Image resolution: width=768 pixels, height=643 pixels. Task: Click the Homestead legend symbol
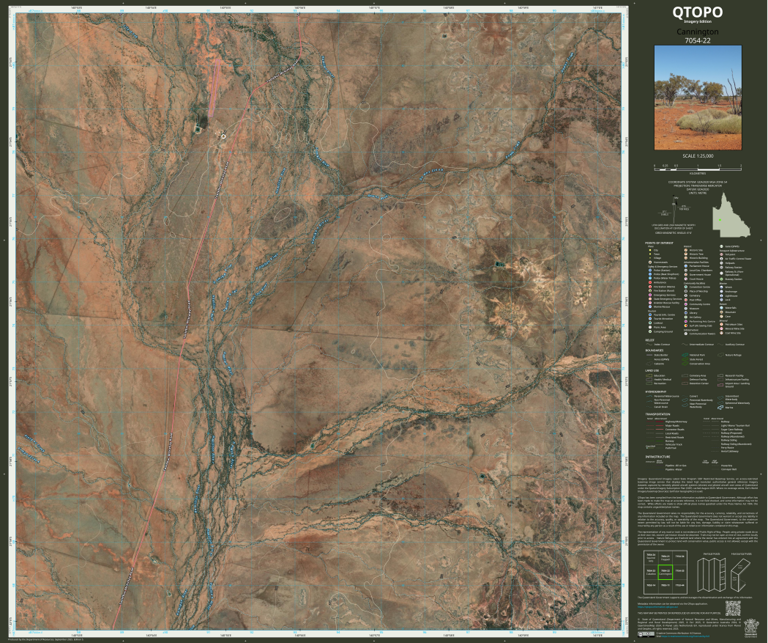pyautogui.click(x=650, y=262)
